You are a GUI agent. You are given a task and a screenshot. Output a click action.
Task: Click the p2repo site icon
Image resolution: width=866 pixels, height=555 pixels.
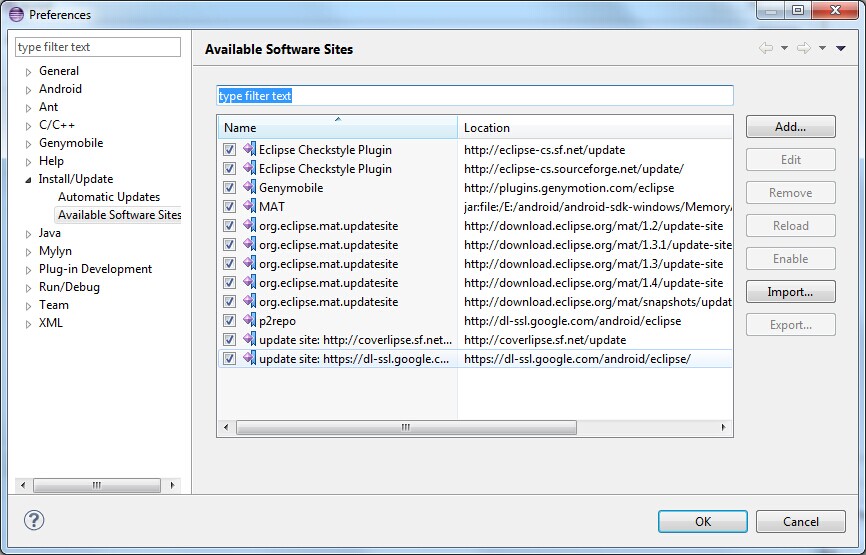click(249, 321)
